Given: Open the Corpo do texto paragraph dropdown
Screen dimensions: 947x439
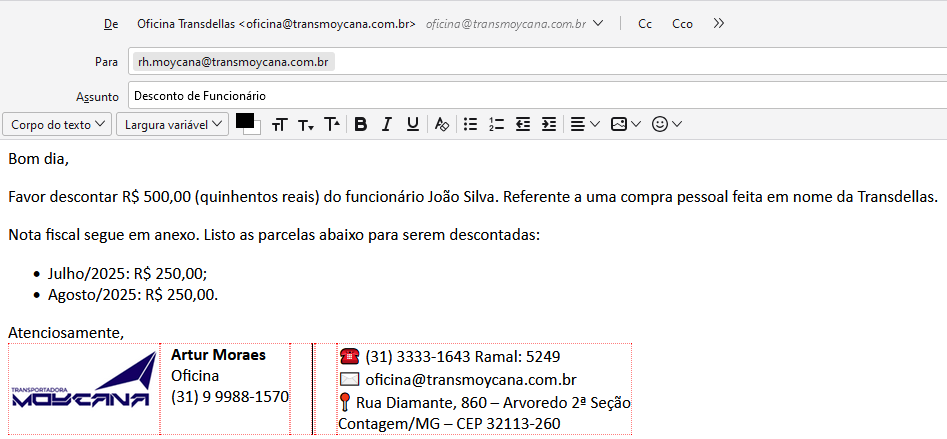Looking at the screenshot, I should click(58, 125).
